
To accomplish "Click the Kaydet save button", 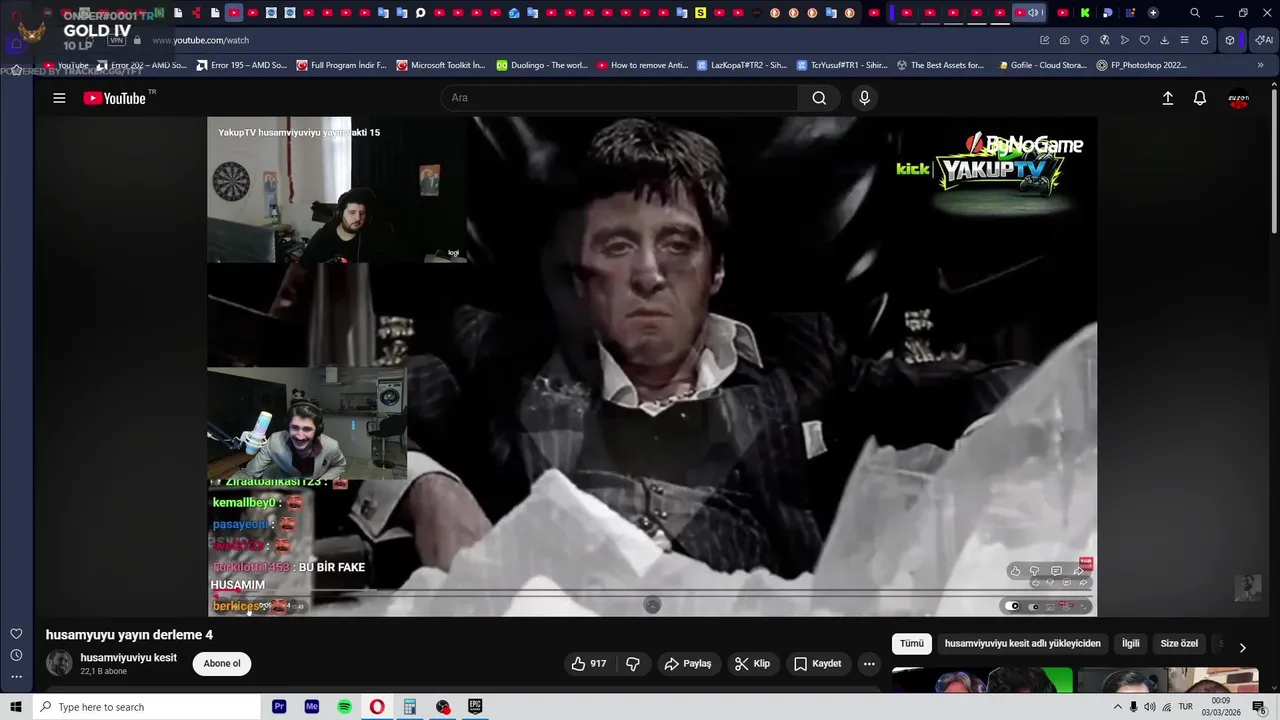I will [x=818, y=664].
